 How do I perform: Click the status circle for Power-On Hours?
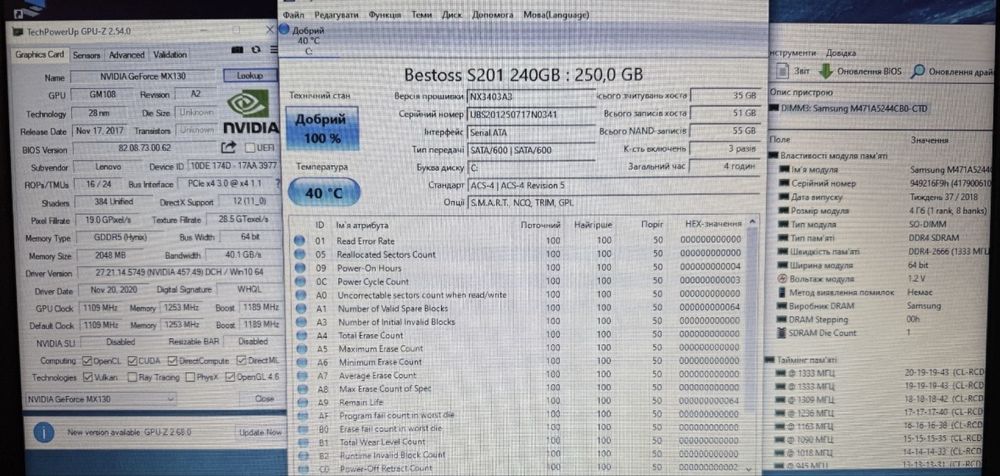pyautogui.click(x=300, y=267)
